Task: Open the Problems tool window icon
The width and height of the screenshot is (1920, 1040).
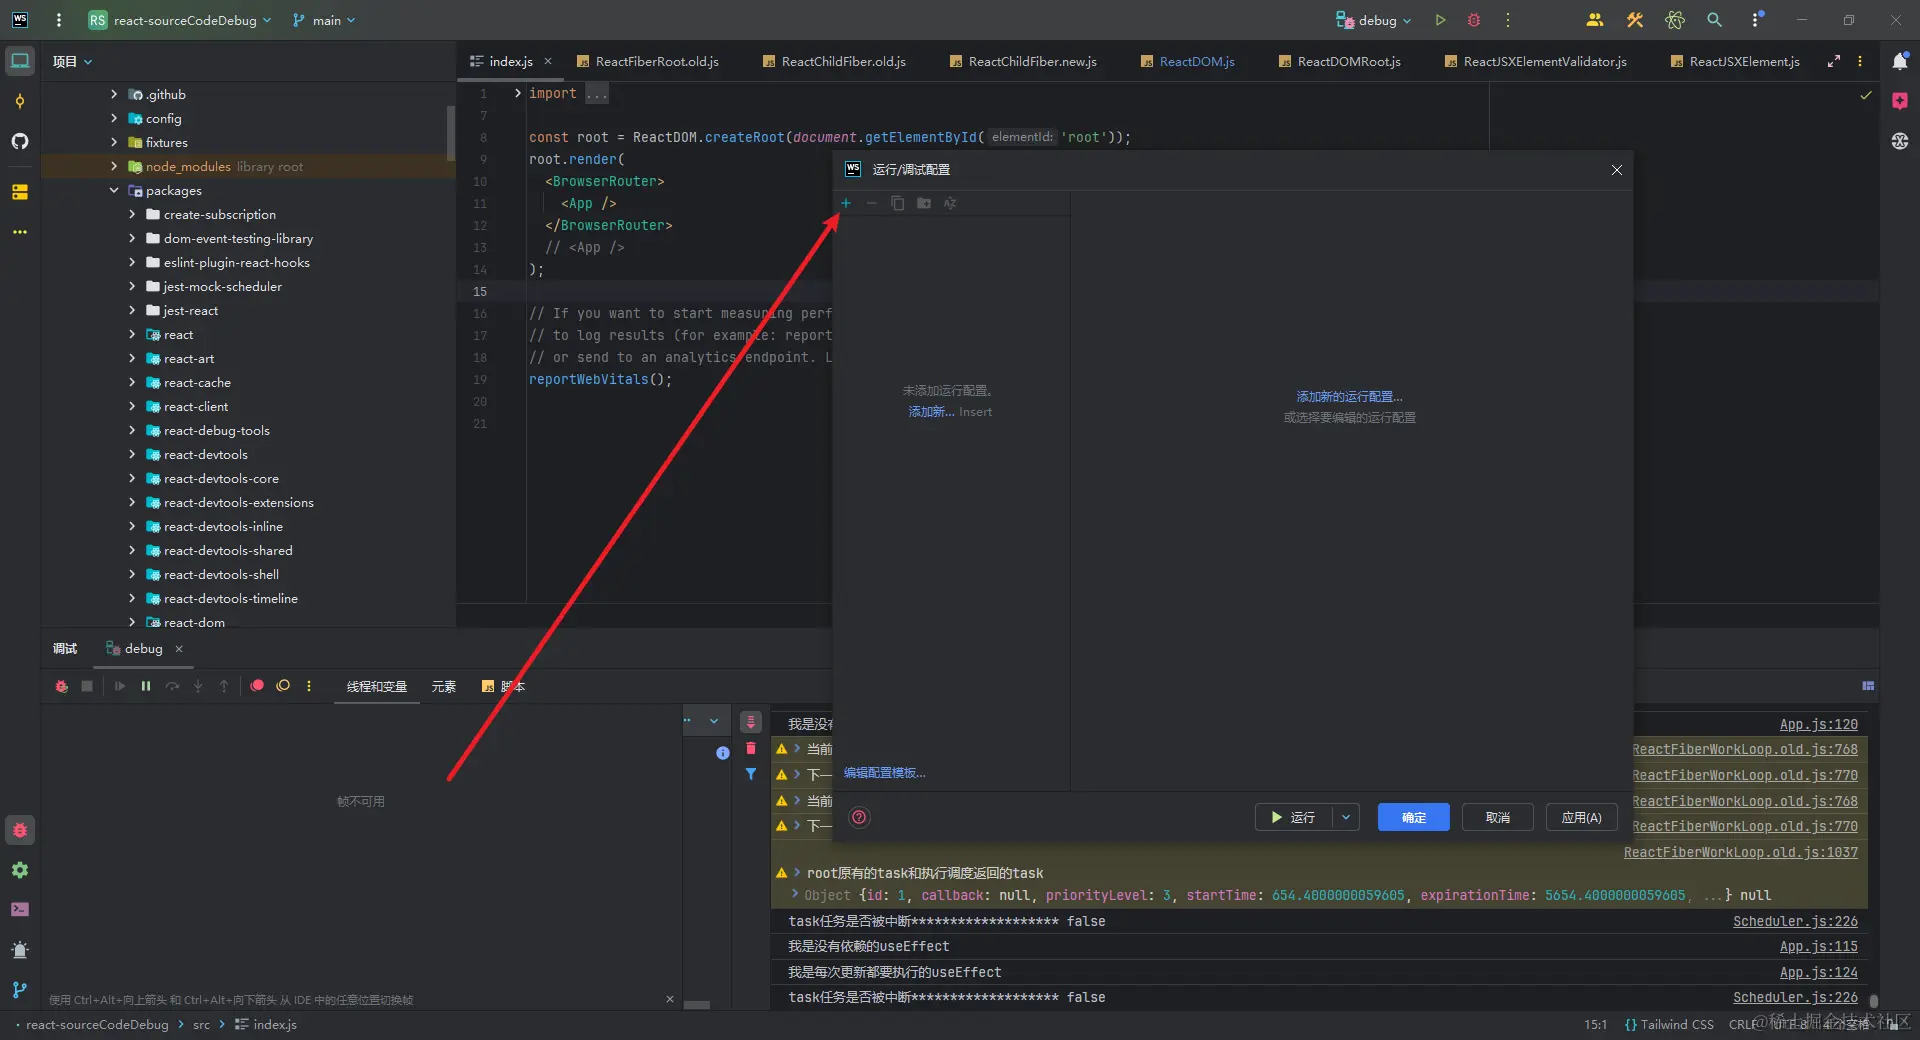Action: pos(20,950)
